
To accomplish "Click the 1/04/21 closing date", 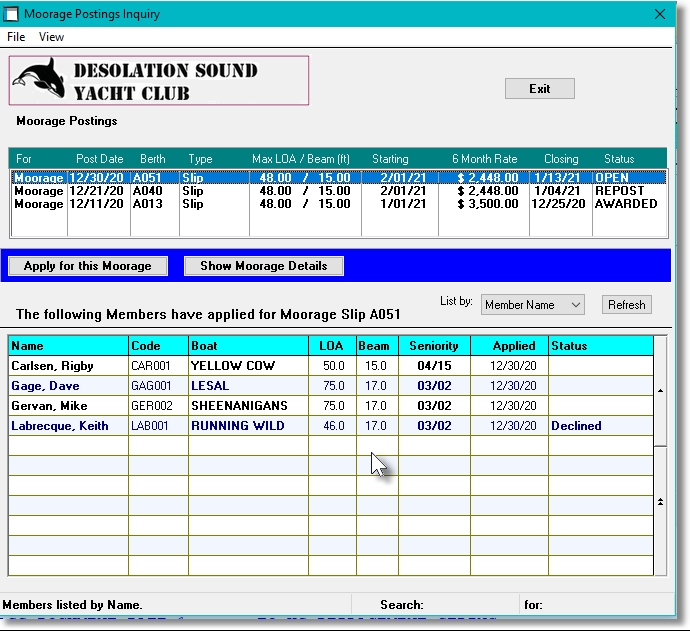I will click(557, 191).
